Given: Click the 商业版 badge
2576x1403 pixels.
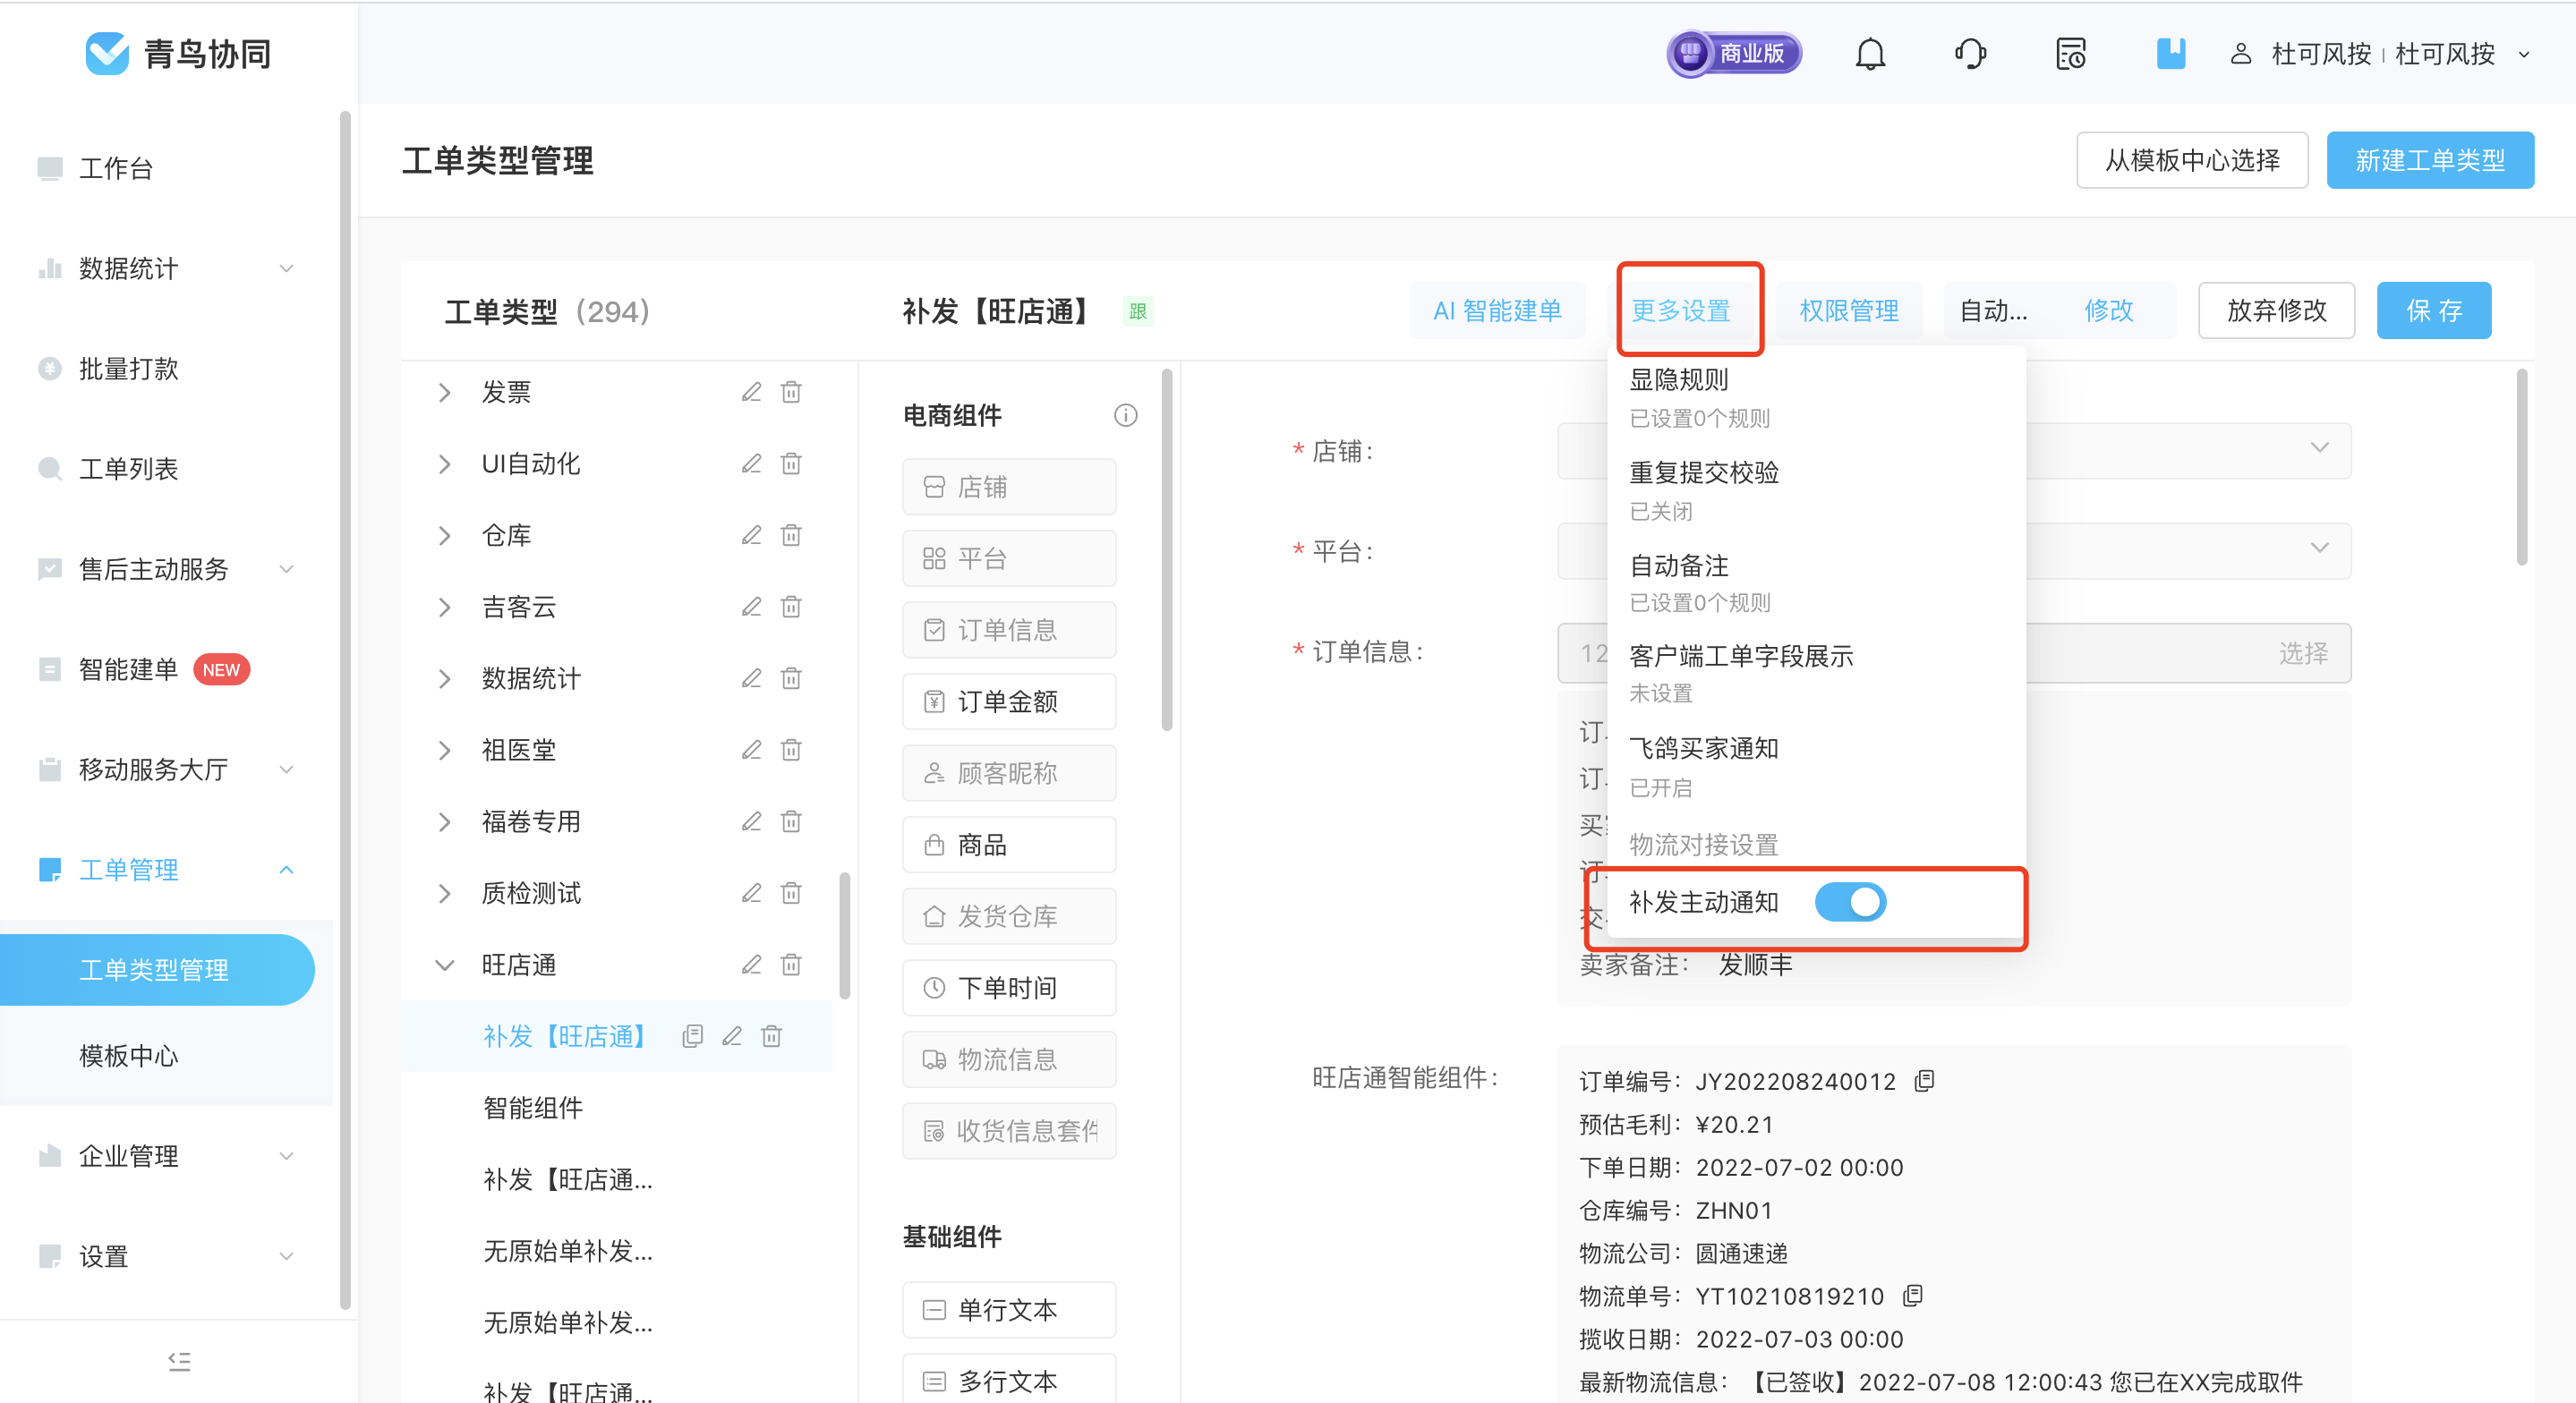Looking at the screenshot, I should pyautogui.click(x=1734, y=54).
